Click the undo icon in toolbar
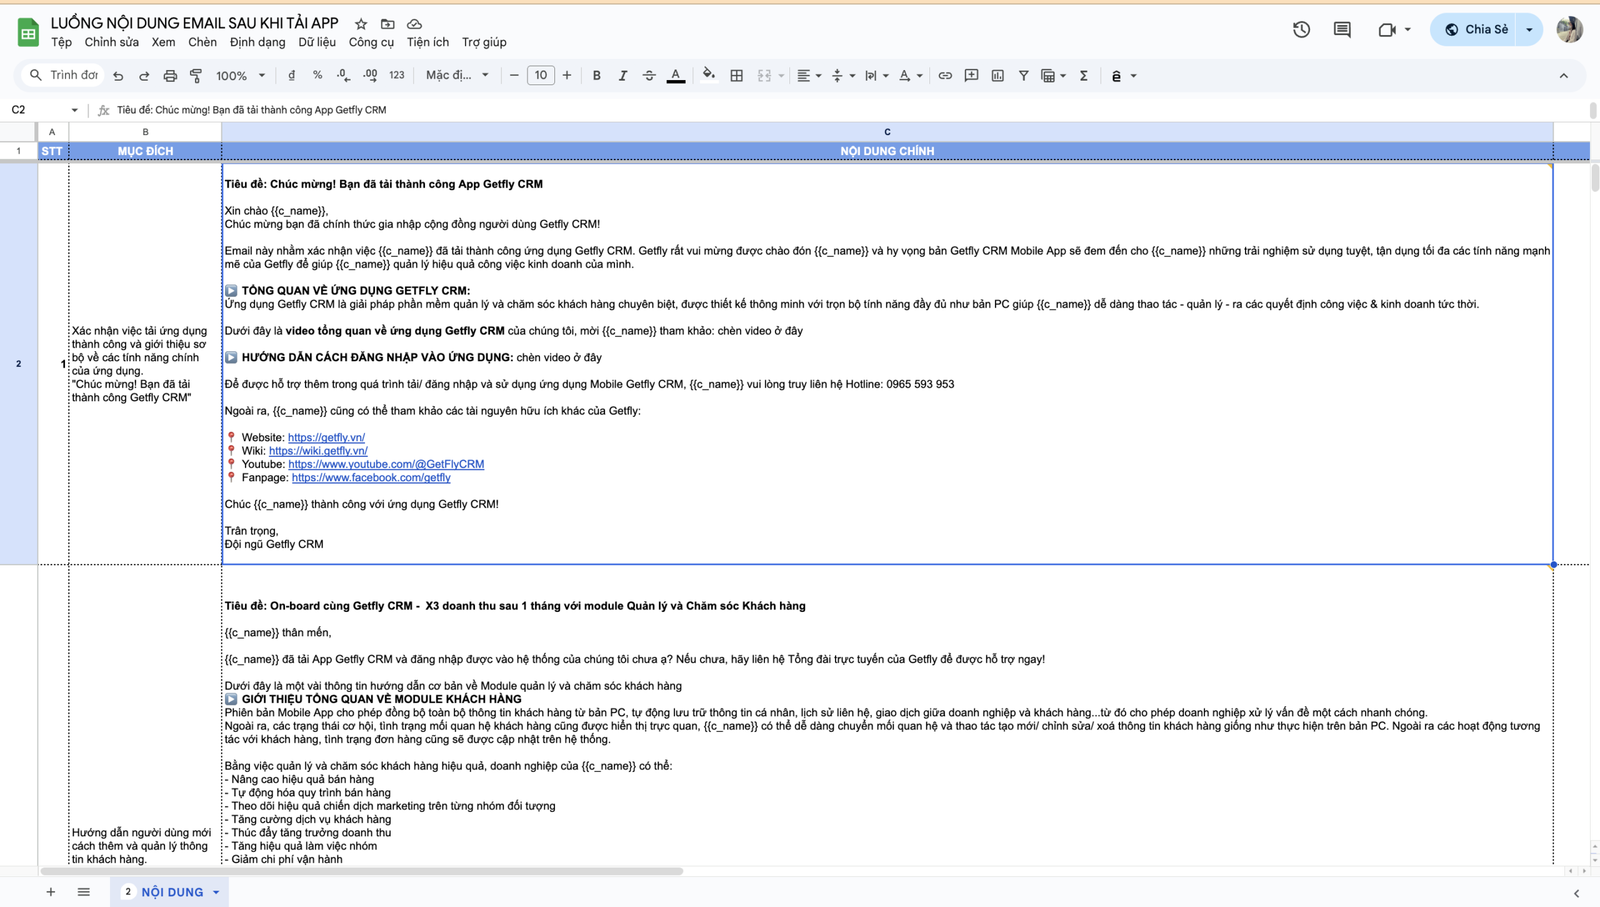The width and height of the screenshot is (1600, 907). pos(118,76)
